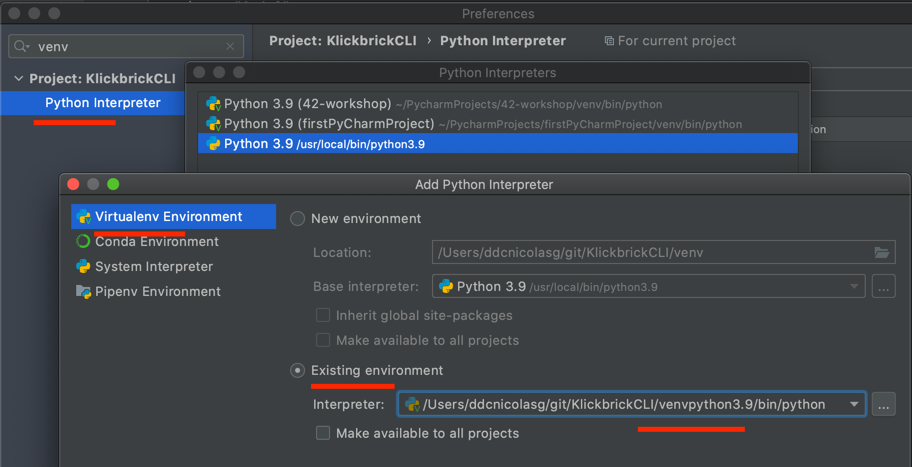Click the For current project copy icon
The width and height of the screenshot is (912, 467).
point(609,41)
